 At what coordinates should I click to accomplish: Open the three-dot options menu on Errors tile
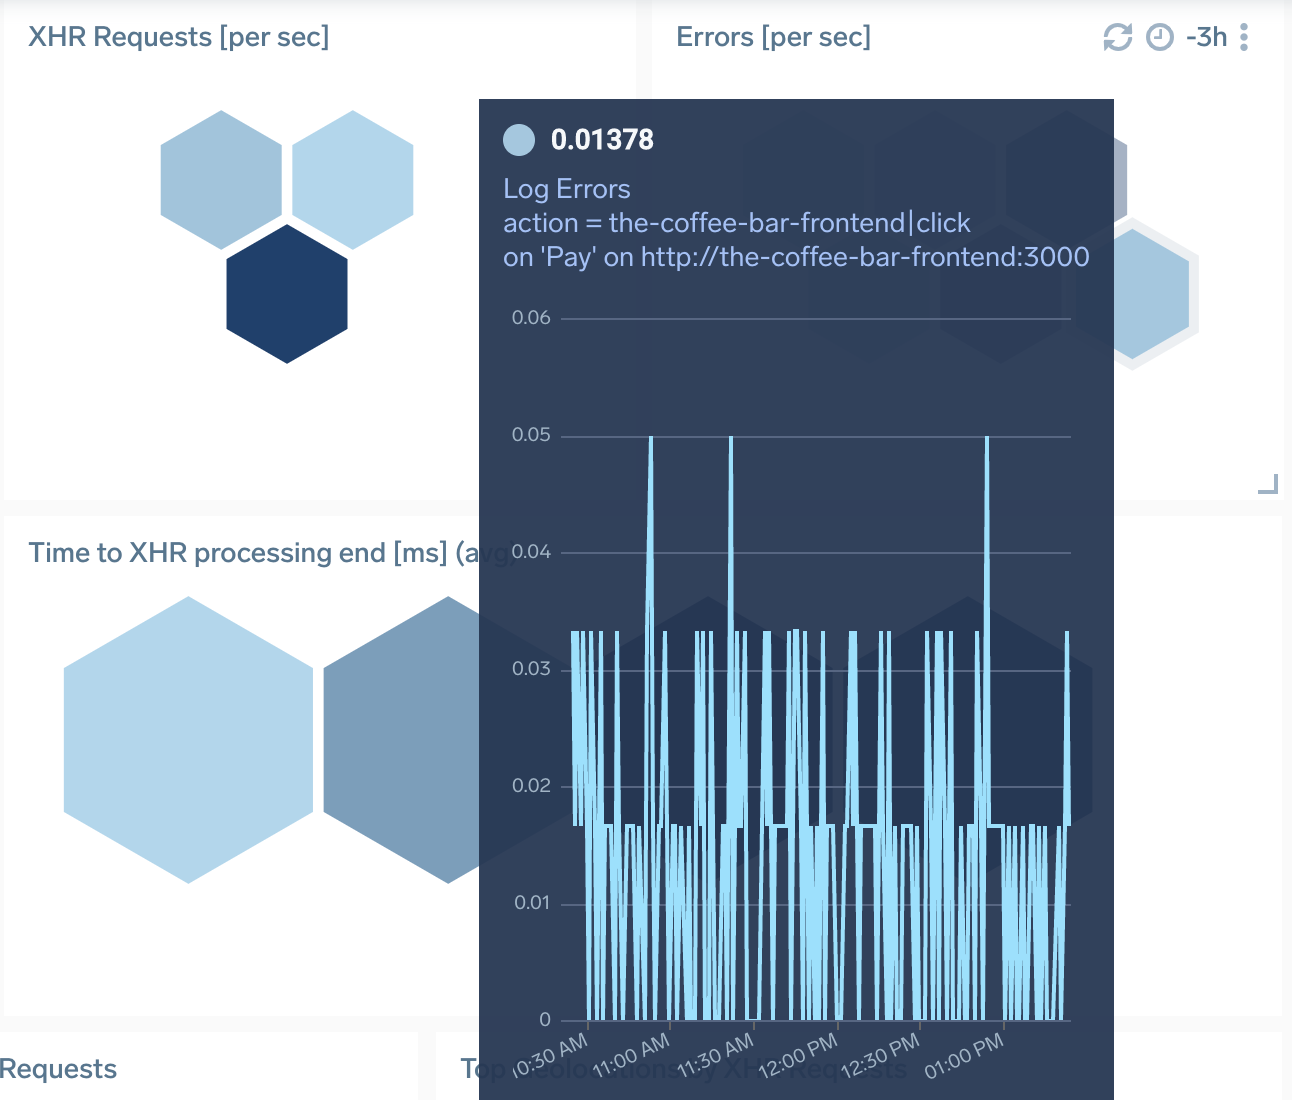pos(1243,37)
